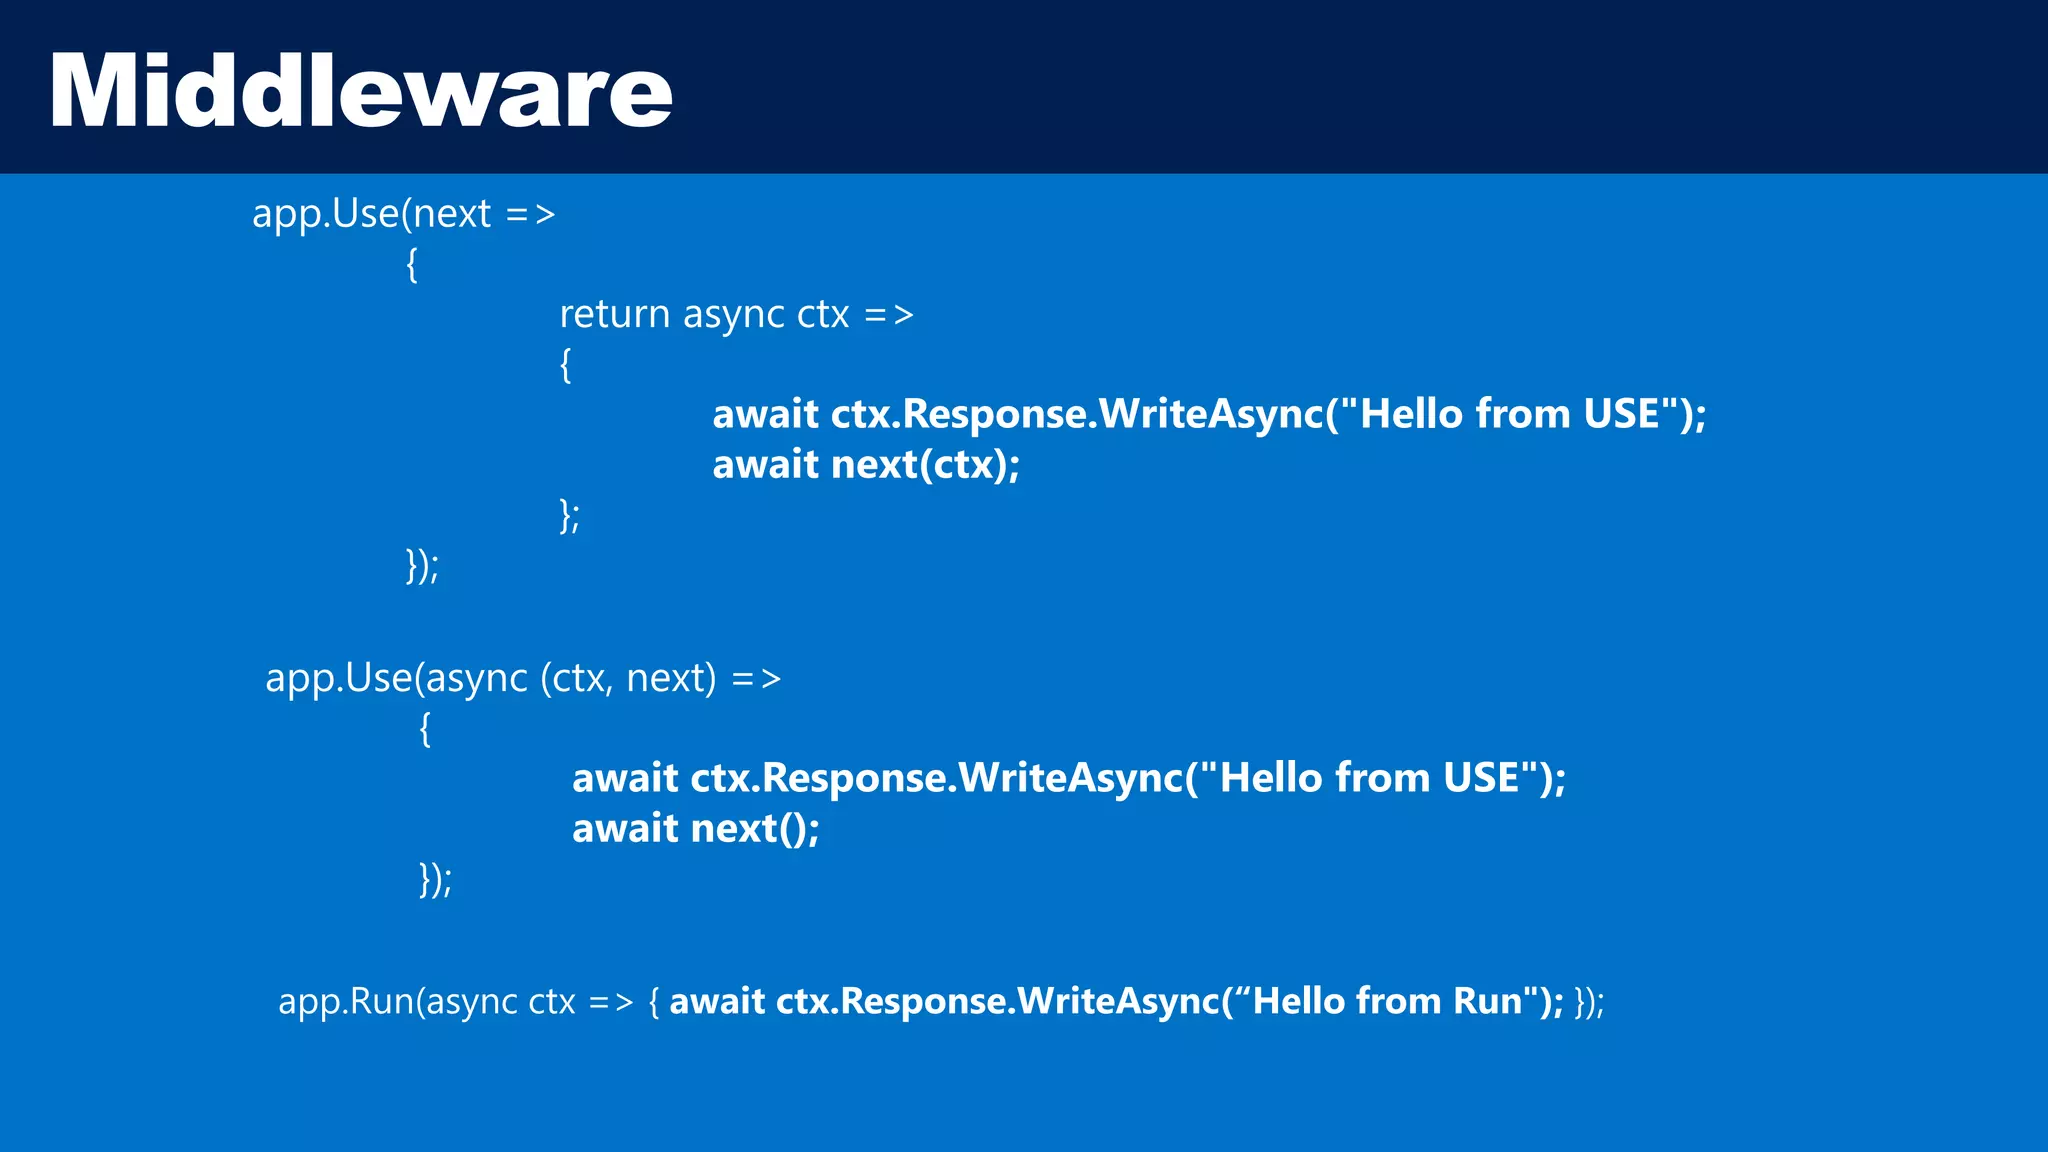Click the await next(); line
The width and height of the screenshot is (2048, 1152).
[695, 829]
